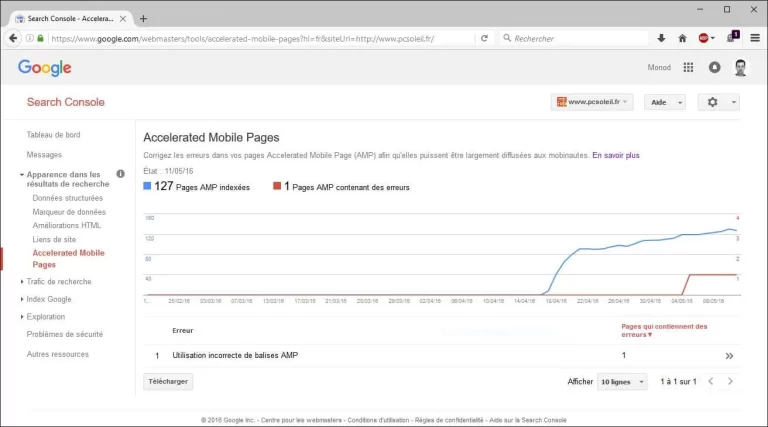Open Conditions d'utilisation footer link
This screenshot has width=768, height=427.
(378, 420)
